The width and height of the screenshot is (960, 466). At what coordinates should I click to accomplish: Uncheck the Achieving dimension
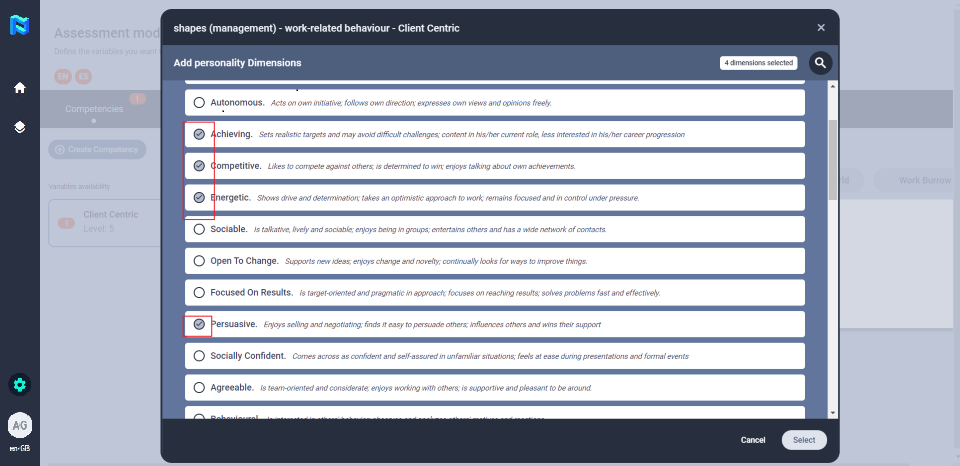(199, 134)
